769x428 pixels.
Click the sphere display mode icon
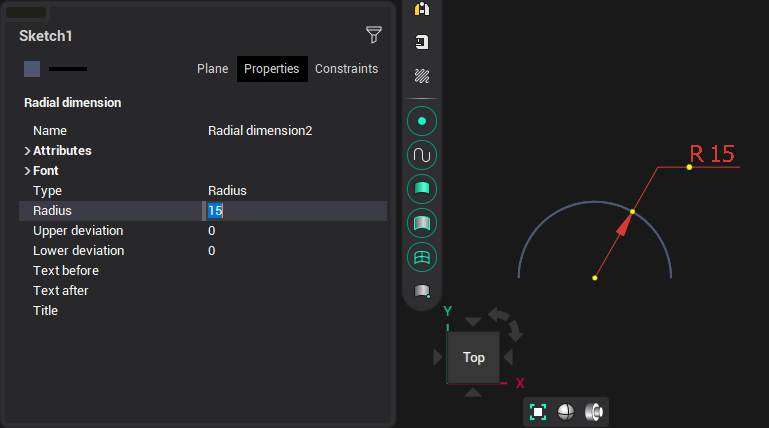[566, 412]
